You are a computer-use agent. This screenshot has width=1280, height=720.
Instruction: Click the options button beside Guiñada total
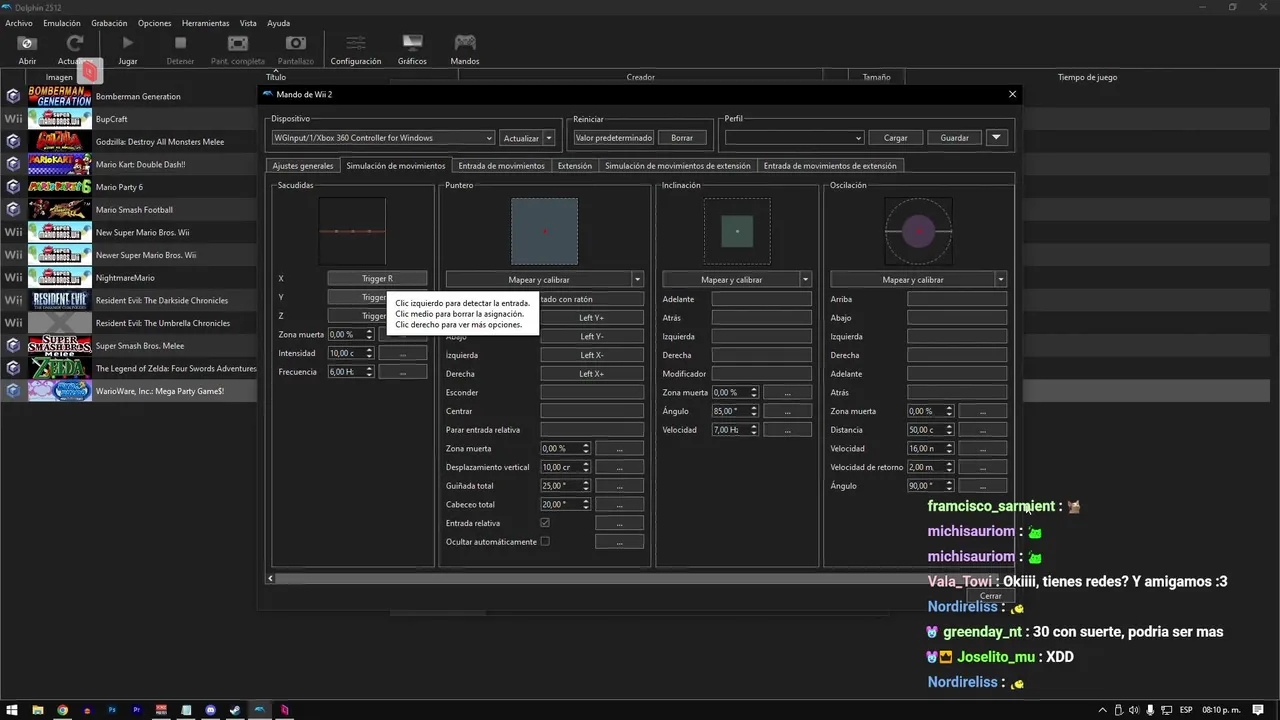tap(619, 486)
